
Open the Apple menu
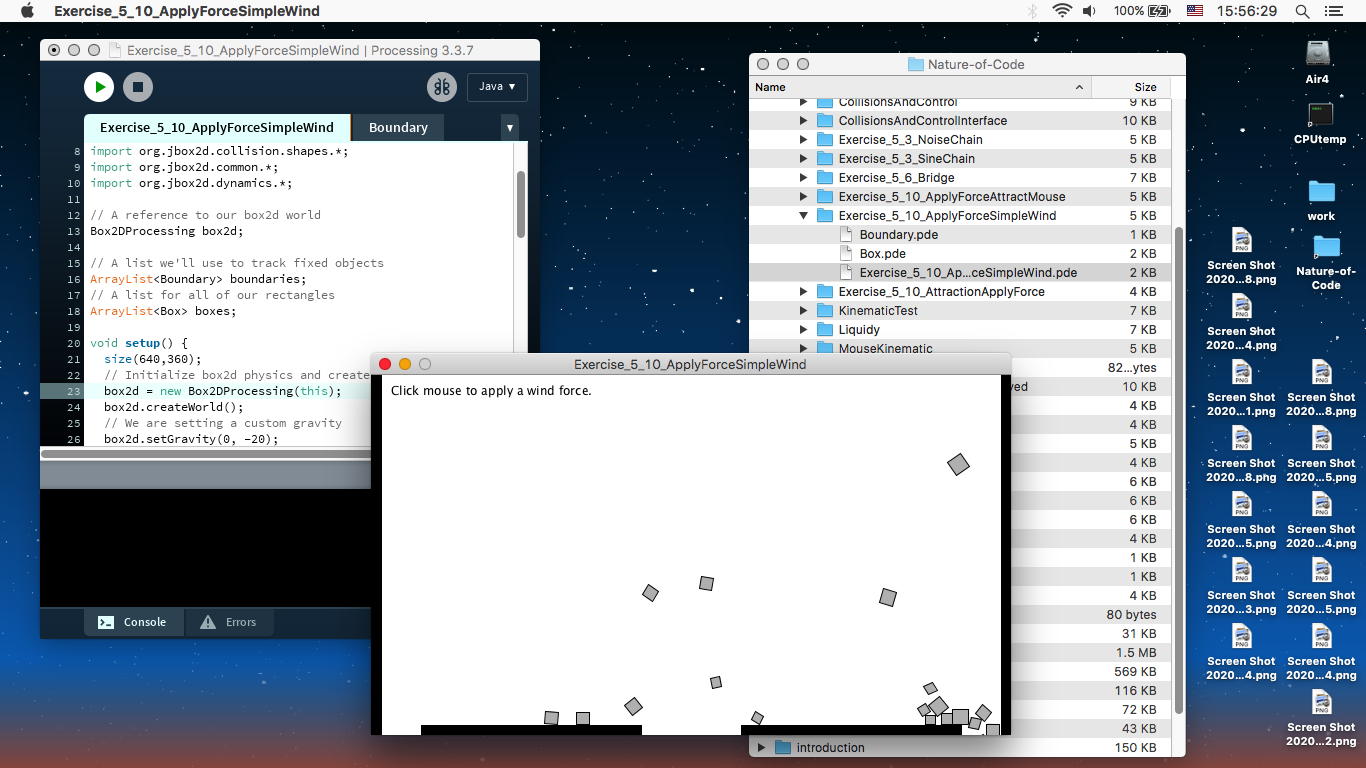pos(27,11)
